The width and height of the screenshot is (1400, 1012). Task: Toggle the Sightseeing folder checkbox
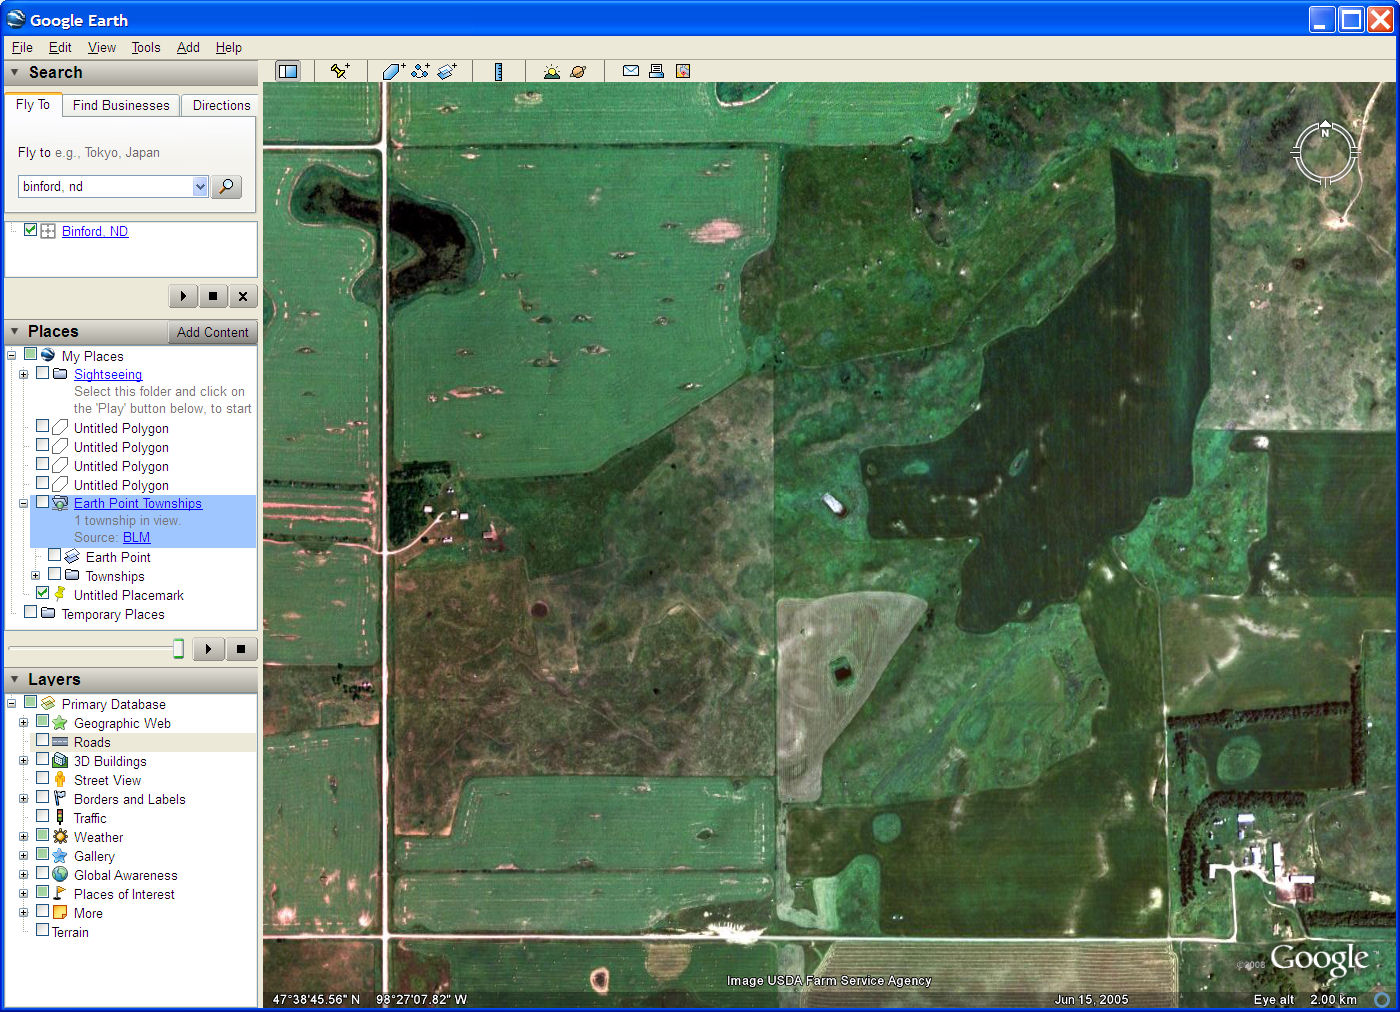(43, 373)
